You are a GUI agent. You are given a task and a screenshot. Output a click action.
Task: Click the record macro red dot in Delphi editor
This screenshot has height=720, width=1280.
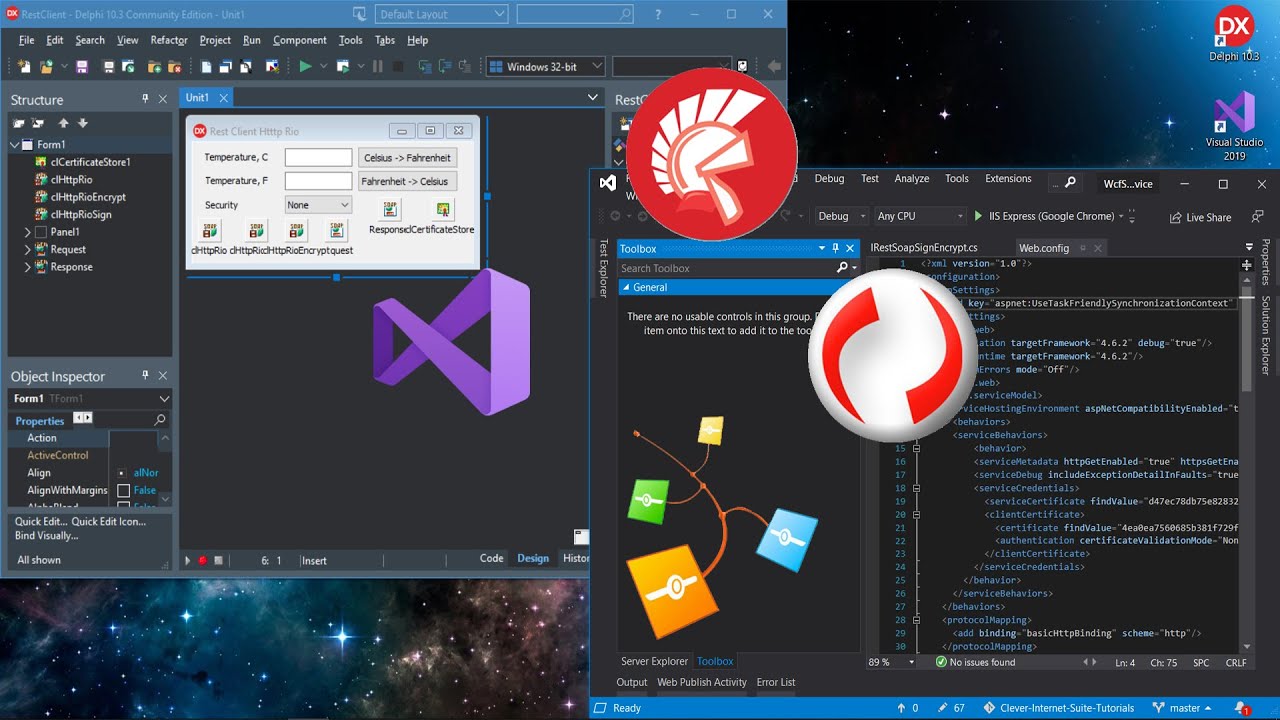pyautogui.click(x=203, y=560)
